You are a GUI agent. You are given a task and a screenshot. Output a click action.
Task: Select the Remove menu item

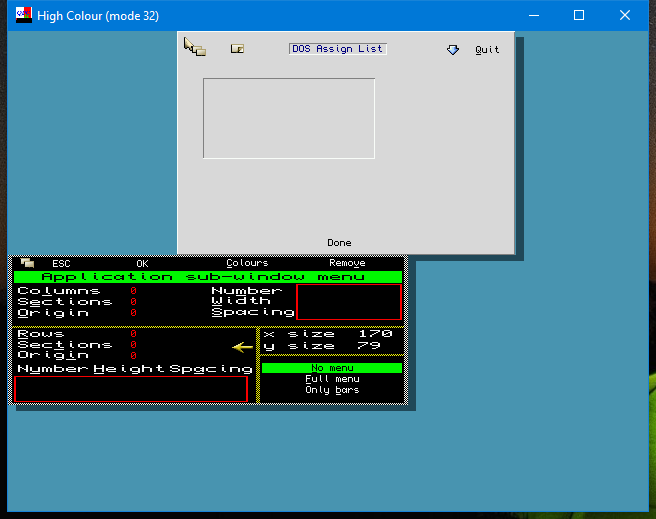tap(347, 263)
